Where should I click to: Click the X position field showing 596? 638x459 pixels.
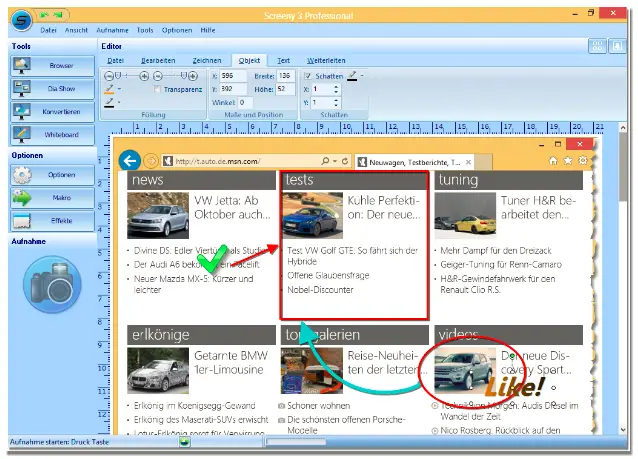(x=233, y=76)
